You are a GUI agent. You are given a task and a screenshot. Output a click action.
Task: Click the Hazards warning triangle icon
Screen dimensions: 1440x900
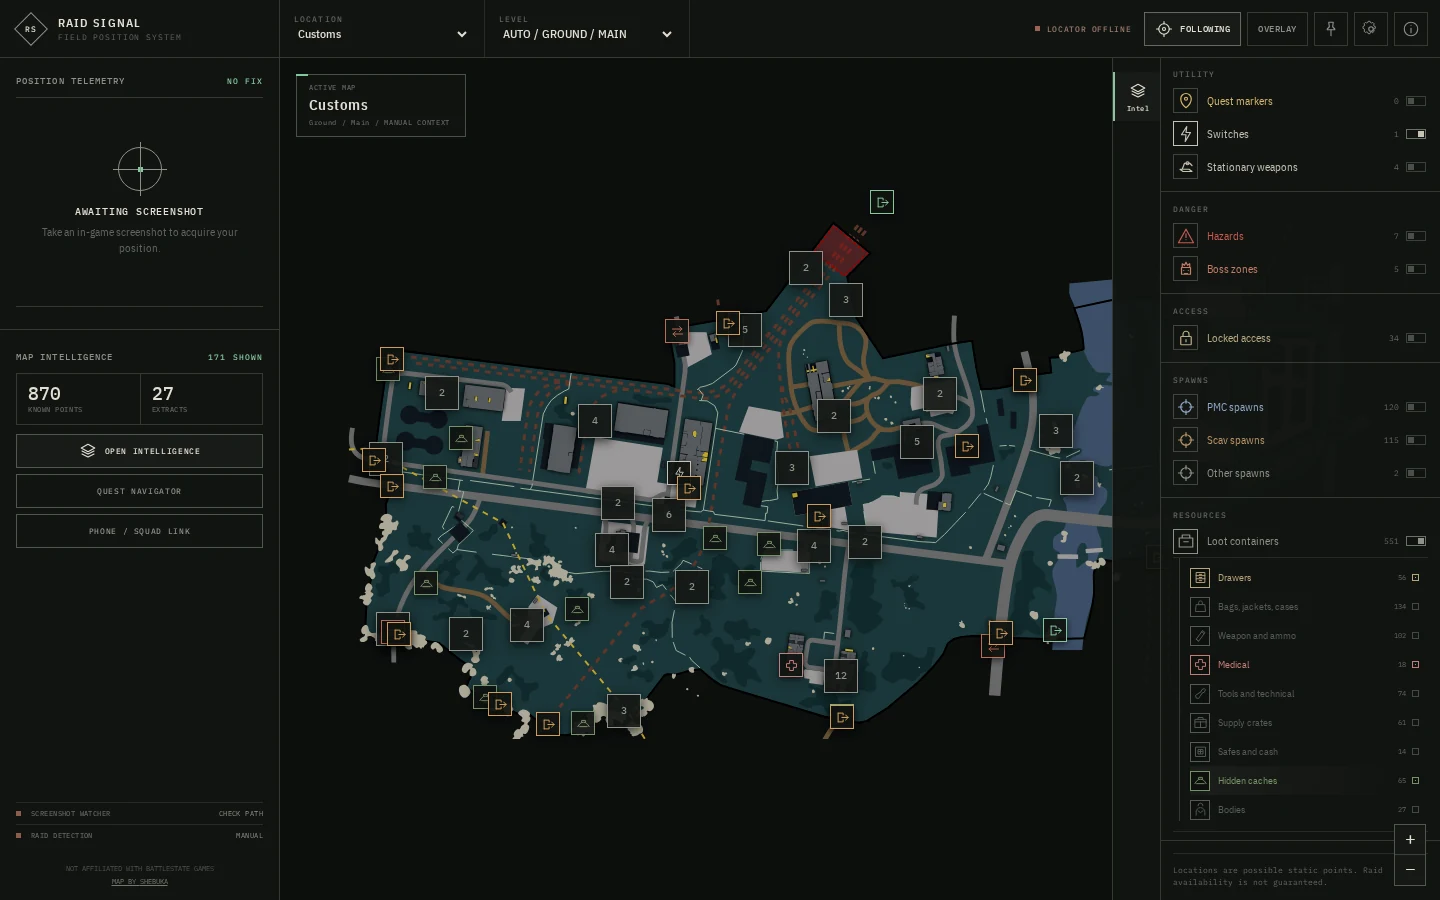[1186, 236]
